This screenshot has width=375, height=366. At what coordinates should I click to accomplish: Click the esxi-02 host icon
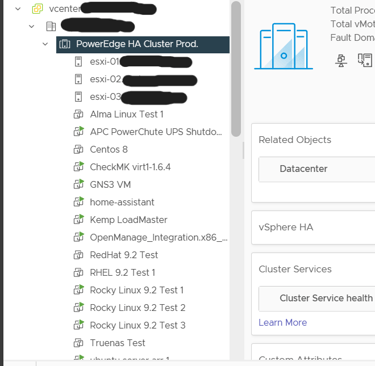[x=78, y=79]
